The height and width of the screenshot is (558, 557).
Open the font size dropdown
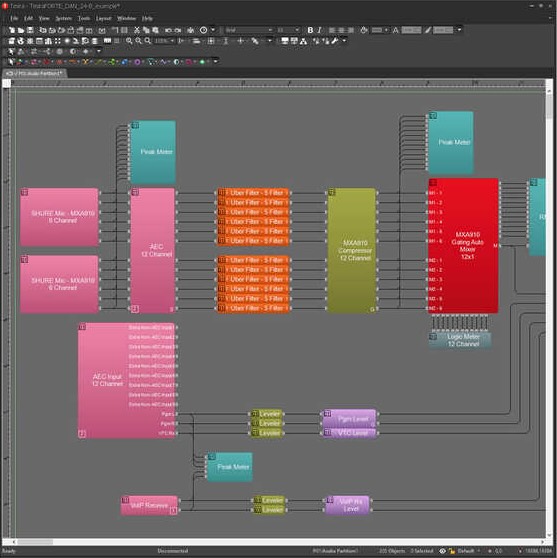288,30
